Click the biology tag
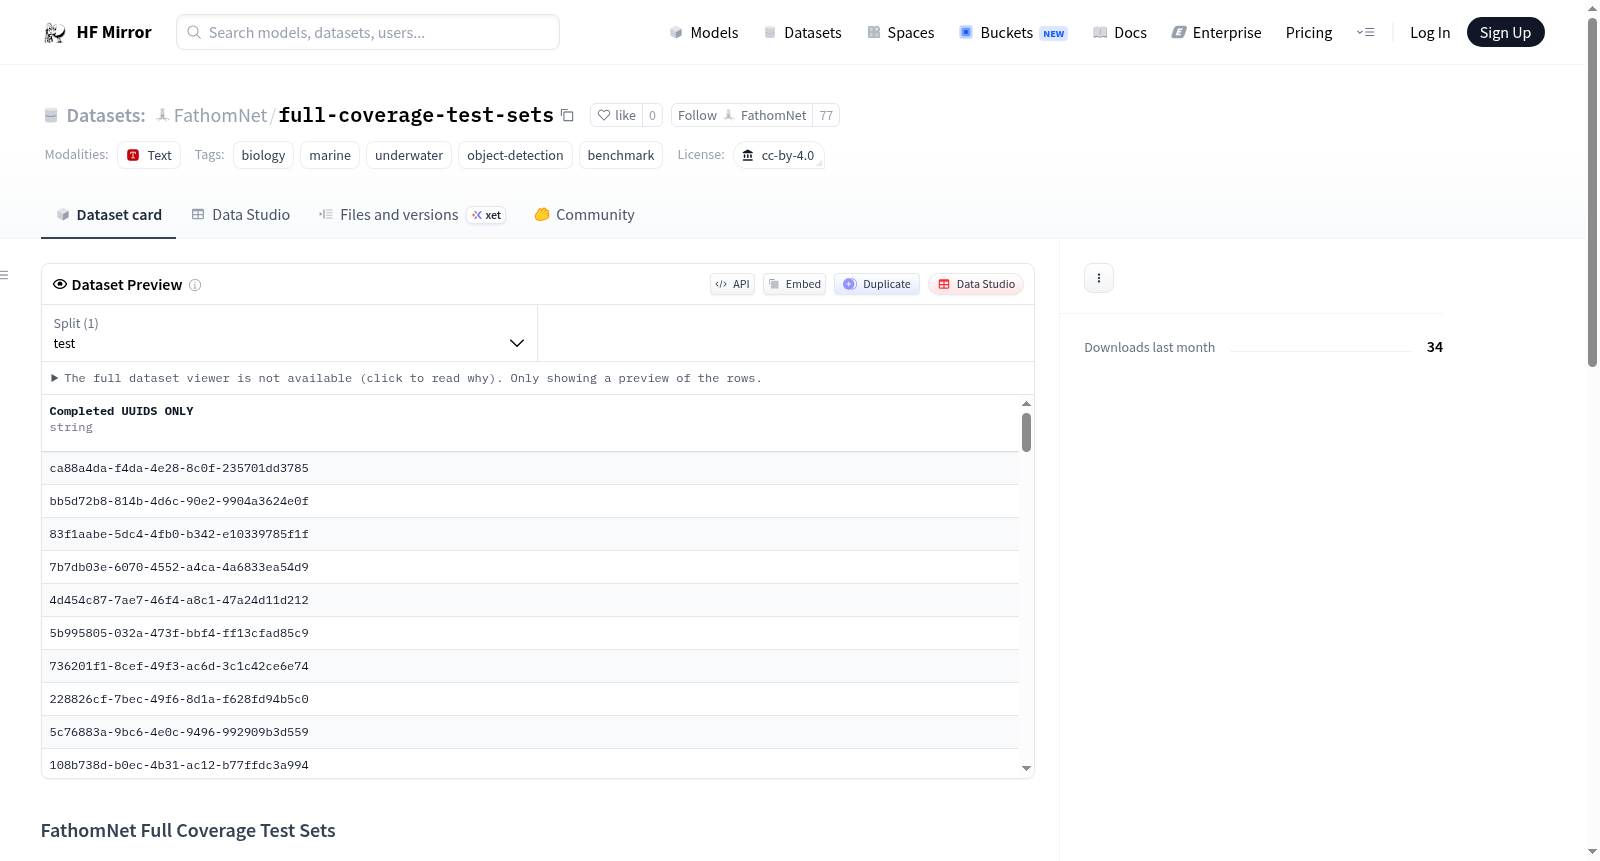The height and width of the screenshot is (861, 1600). (263, 155)
